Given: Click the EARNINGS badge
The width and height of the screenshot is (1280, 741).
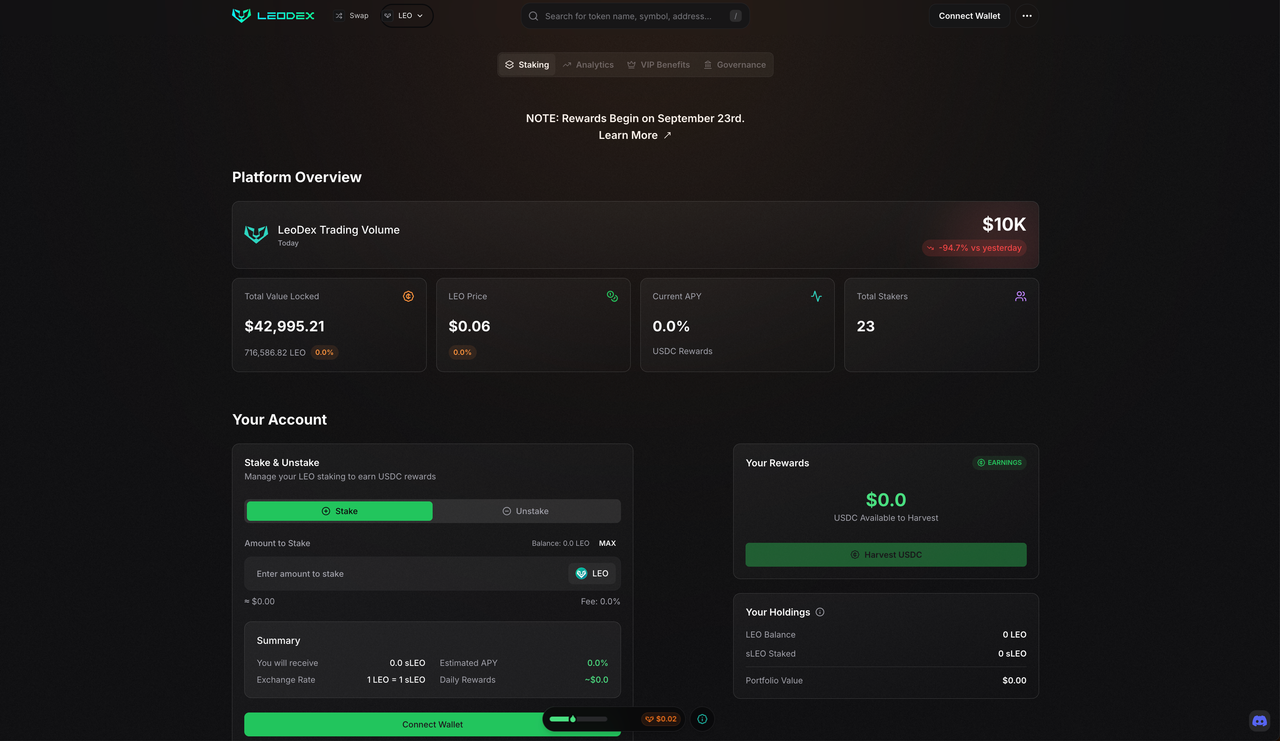Looking at the screenshot, I should [x=1000, y=463].
